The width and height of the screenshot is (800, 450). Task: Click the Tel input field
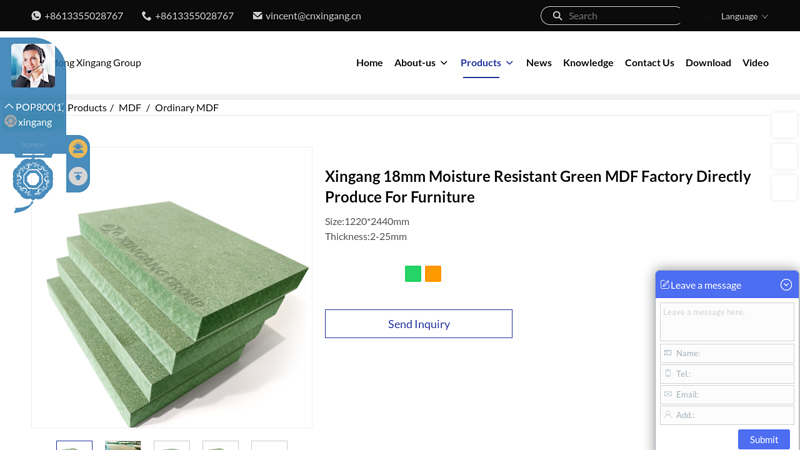[x=727, y=373]
